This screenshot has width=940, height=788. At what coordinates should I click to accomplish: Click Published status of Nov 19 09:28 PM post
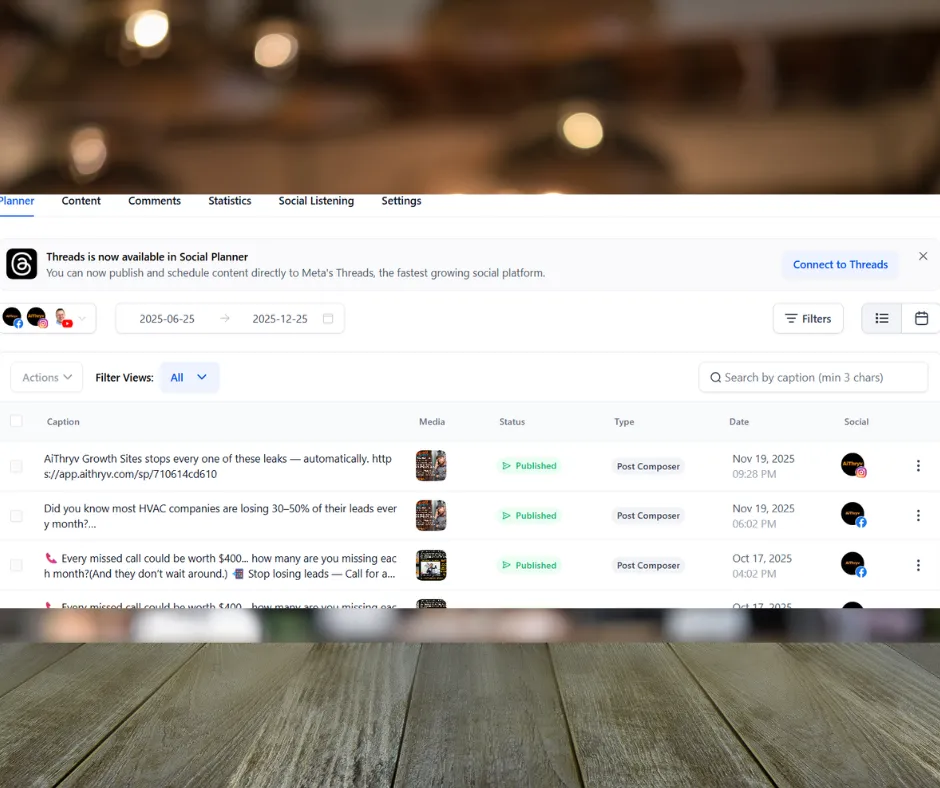click(x=529, y=465)
